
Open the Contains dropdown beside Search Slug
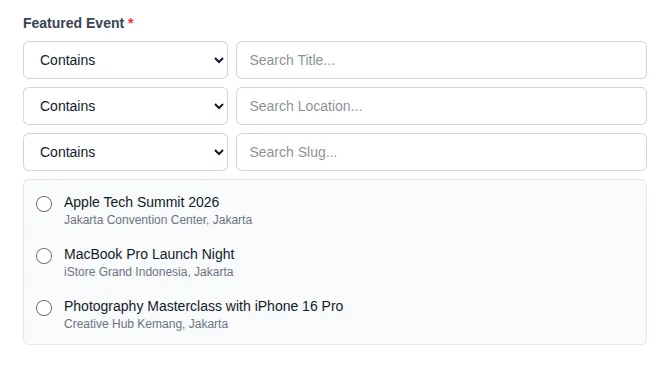click(125, 152)
